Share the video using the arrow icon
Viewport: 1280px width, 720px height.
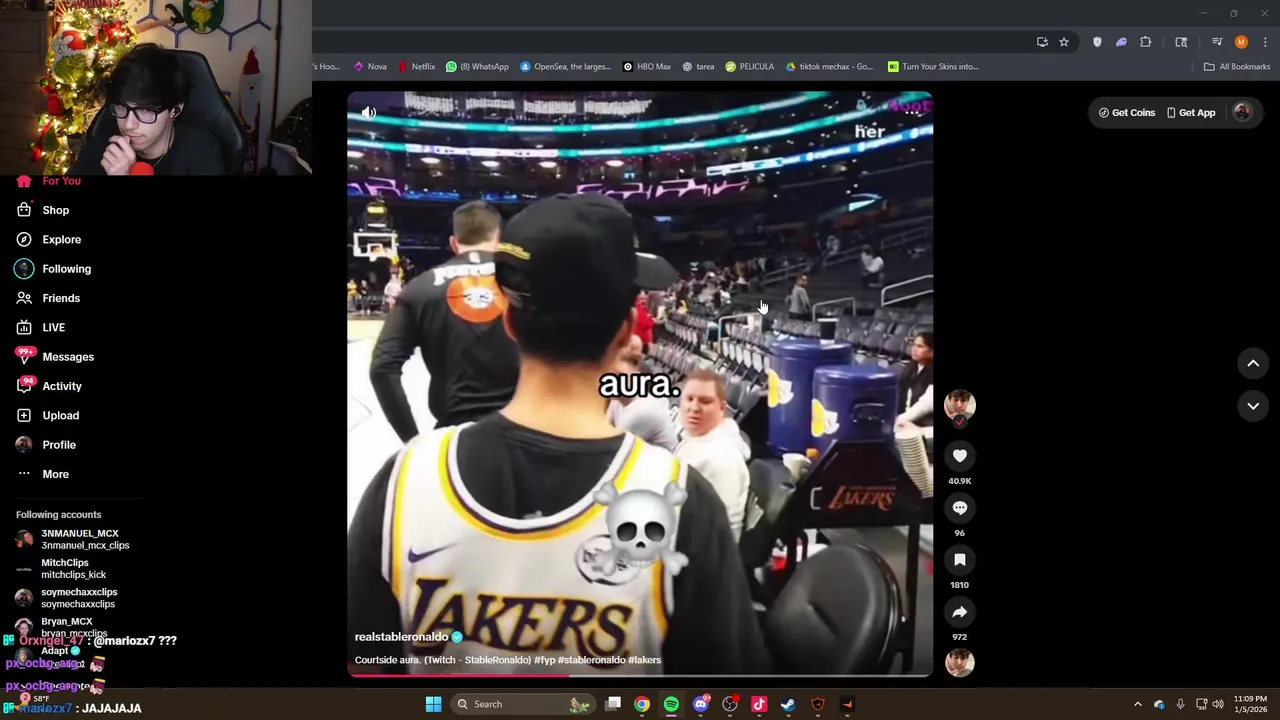tap(959, 612)
